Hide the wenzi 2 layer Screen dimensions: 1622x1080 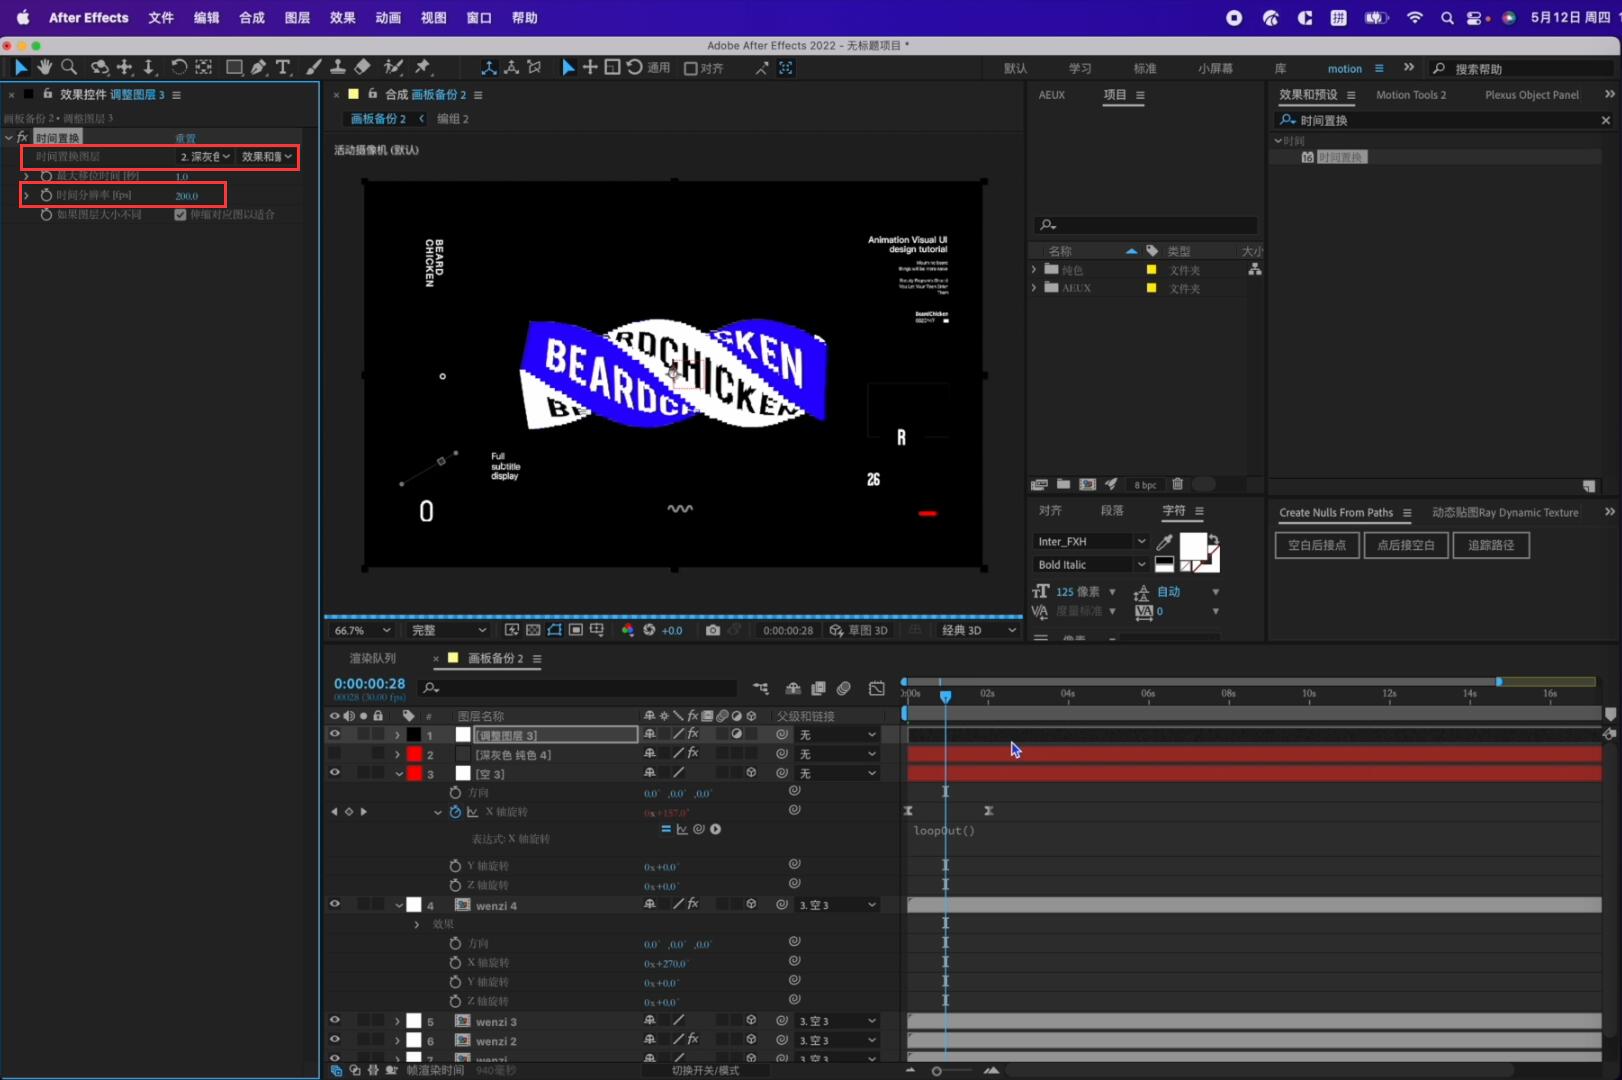[x=335, y=1041]
